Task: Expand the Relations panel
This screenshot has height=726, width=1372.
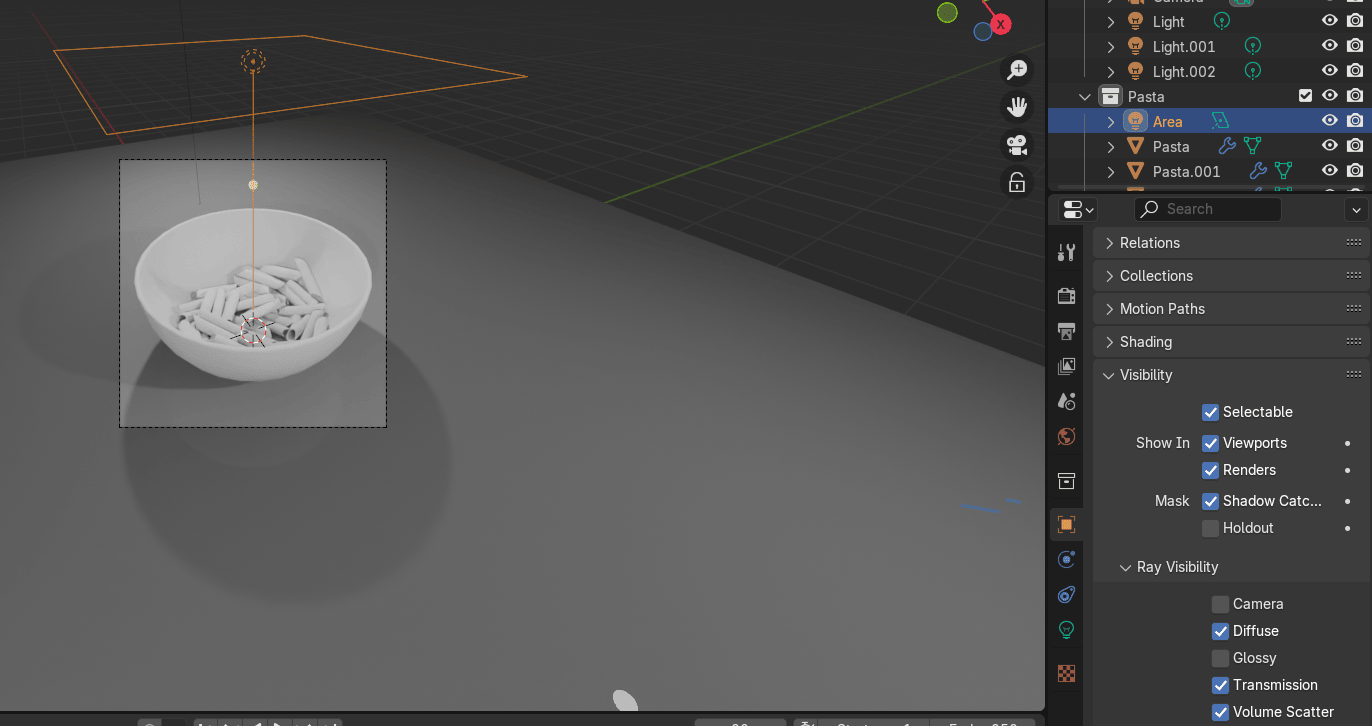Action: [x=1149, y=243]
